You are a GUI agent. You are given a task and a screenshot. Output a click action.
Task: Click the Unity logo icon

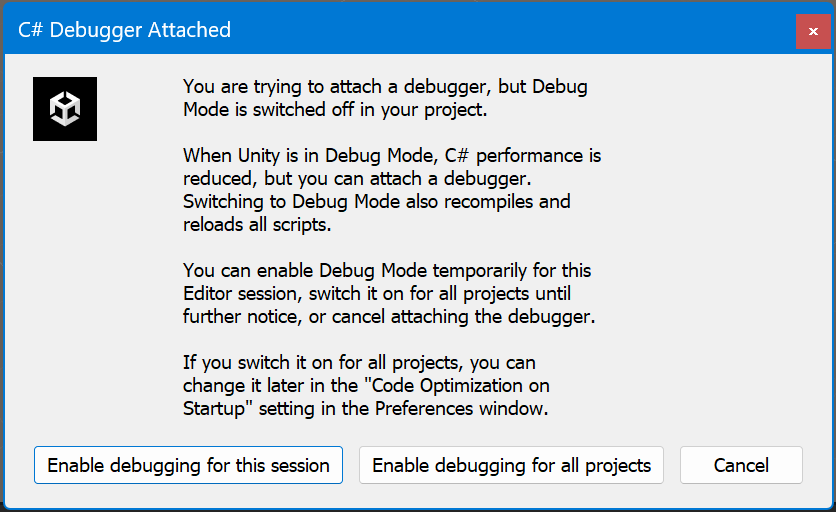point(65,108)
